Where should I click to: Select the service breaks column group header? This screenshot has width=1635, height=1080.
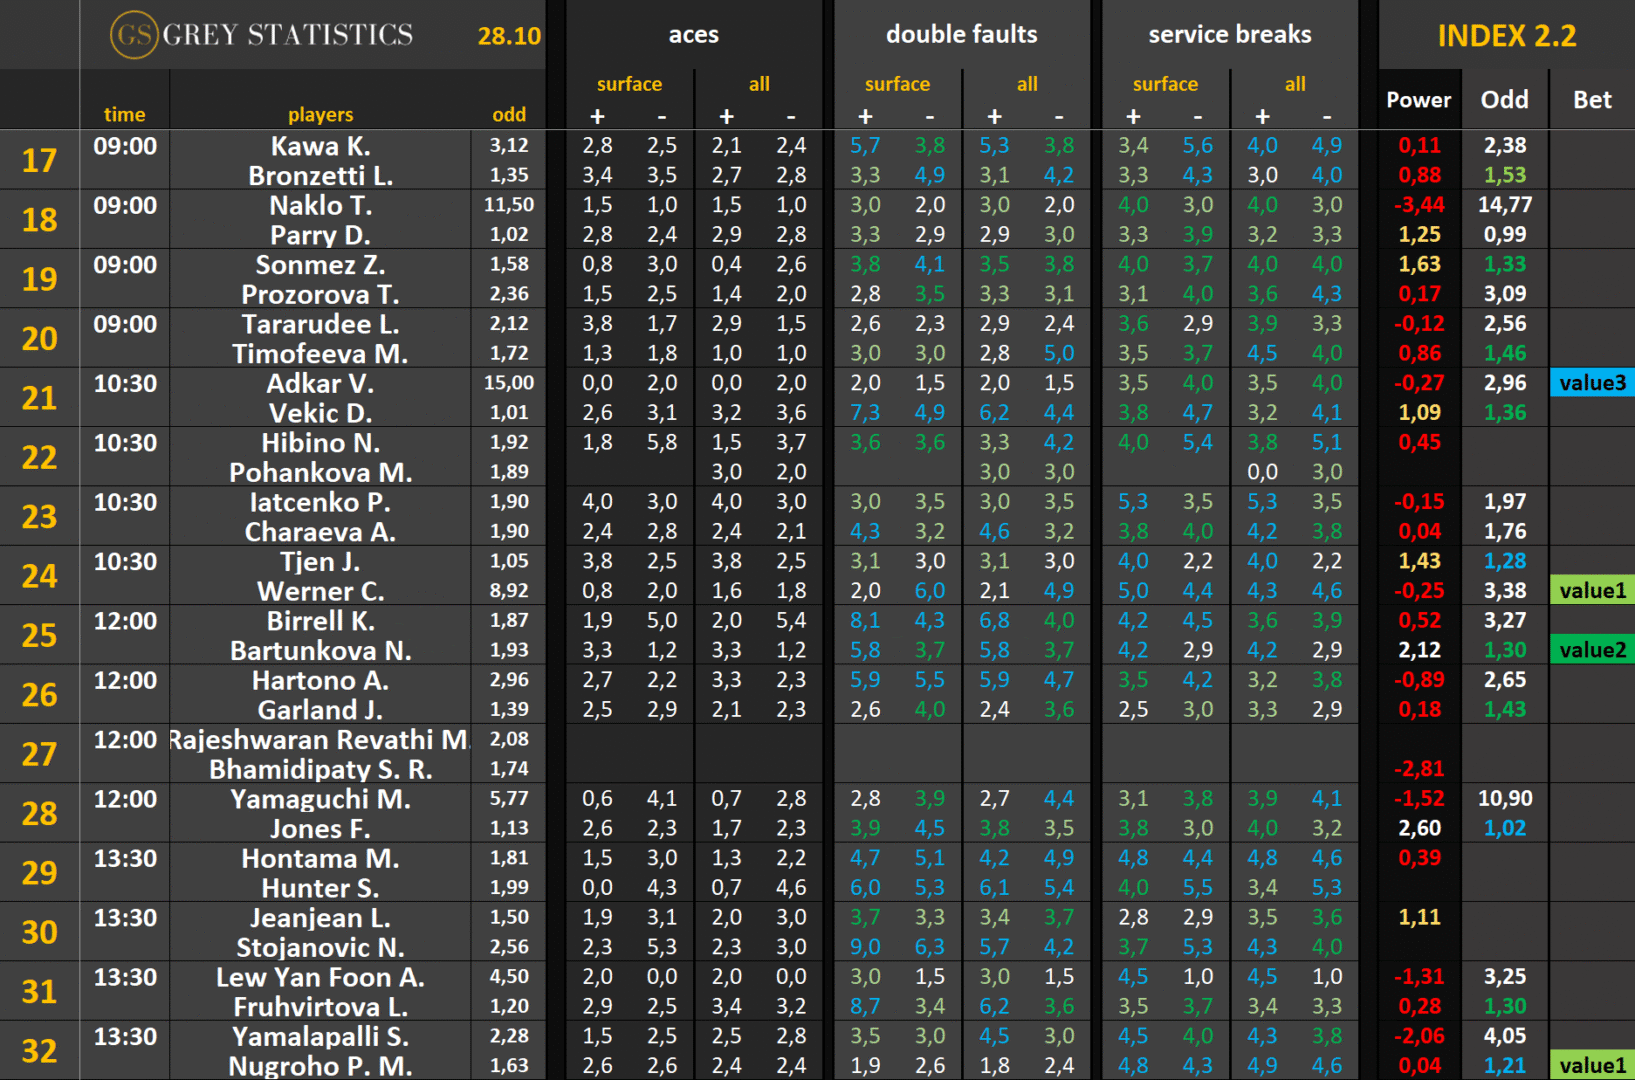point(1229,35)
